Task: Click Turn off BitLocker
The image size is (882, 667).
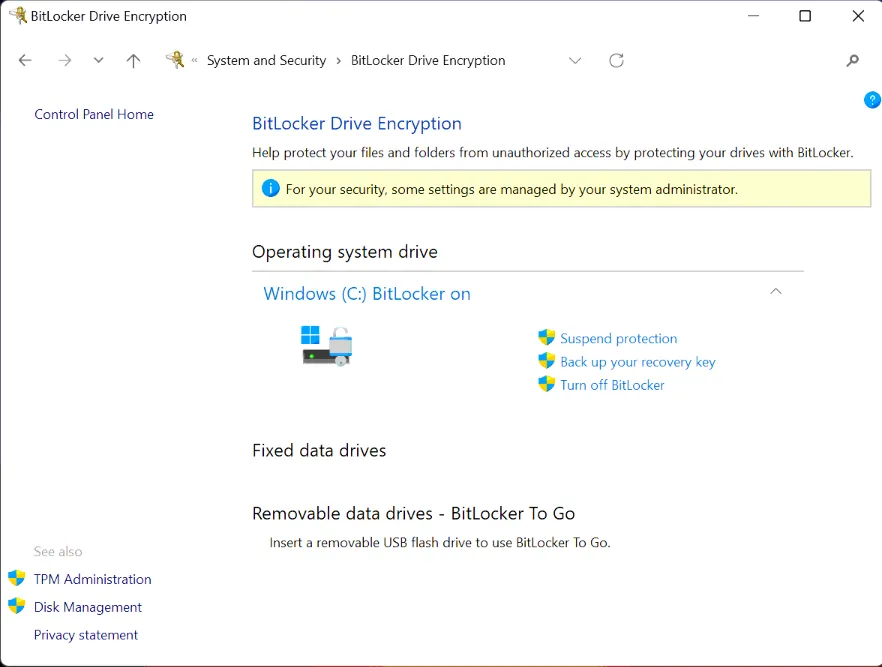Action: (x=612, y=385)
